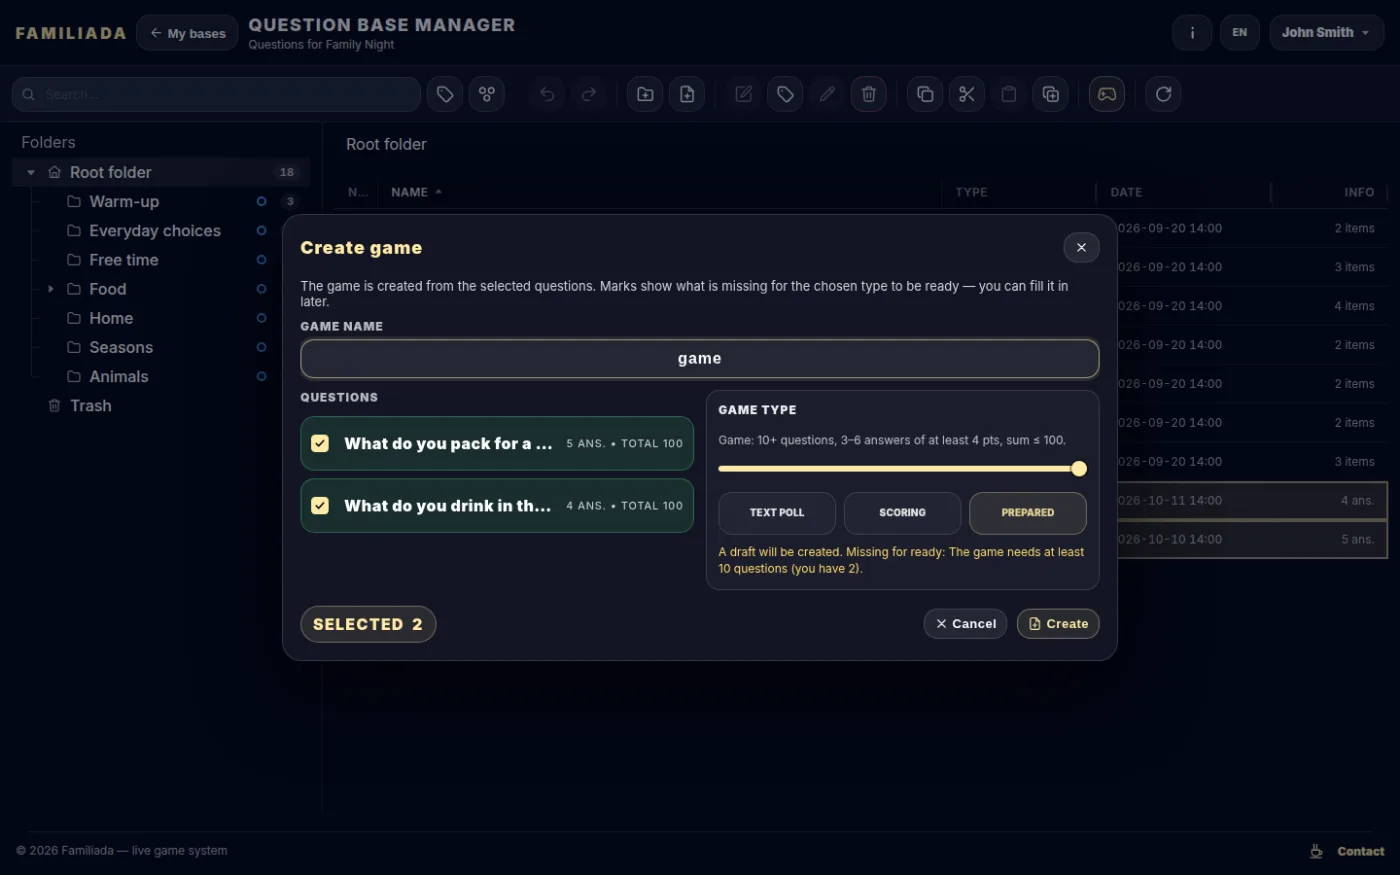Open the Contact link in the footer
Viewport: 1400px width, 875px height.
coord(1360,851)
